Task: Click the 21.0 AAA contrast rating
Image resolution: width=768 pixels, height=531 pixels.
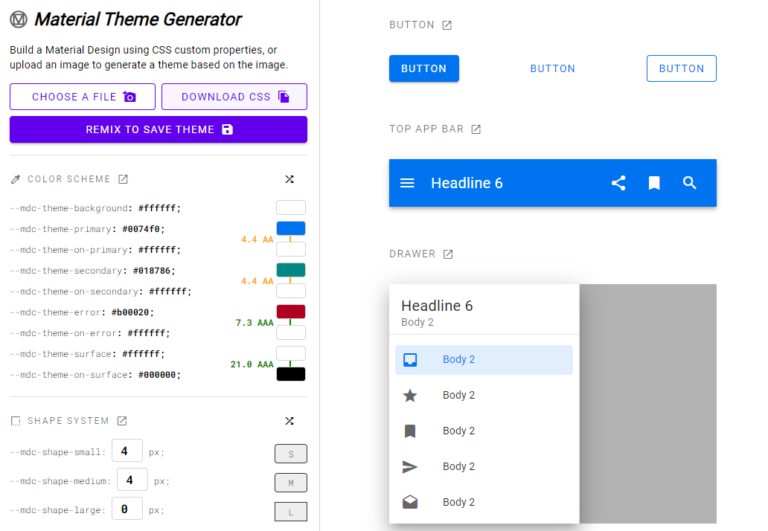Action: [x=252, y=364]
